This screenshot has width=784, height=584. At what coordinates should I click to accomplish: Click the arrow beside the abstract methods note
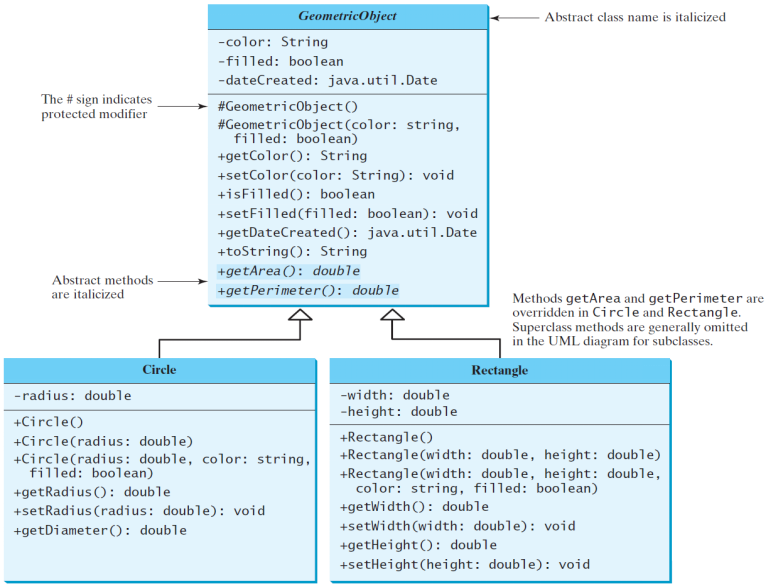182,281
